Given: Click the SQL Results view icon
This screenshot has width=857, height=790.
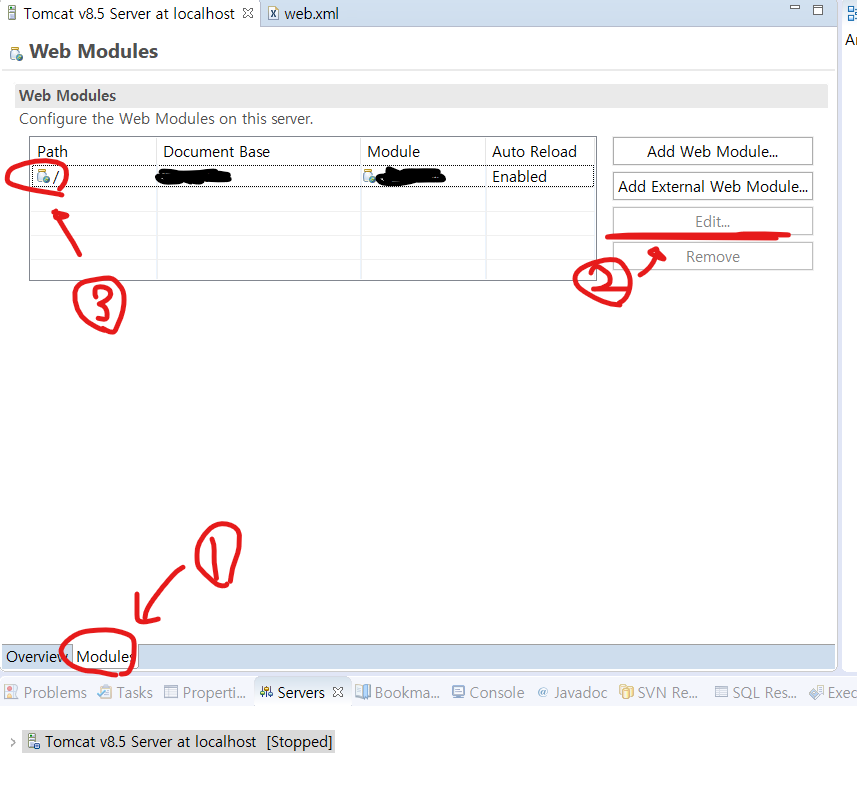Looking at the screenshot, I should [721, 692].
